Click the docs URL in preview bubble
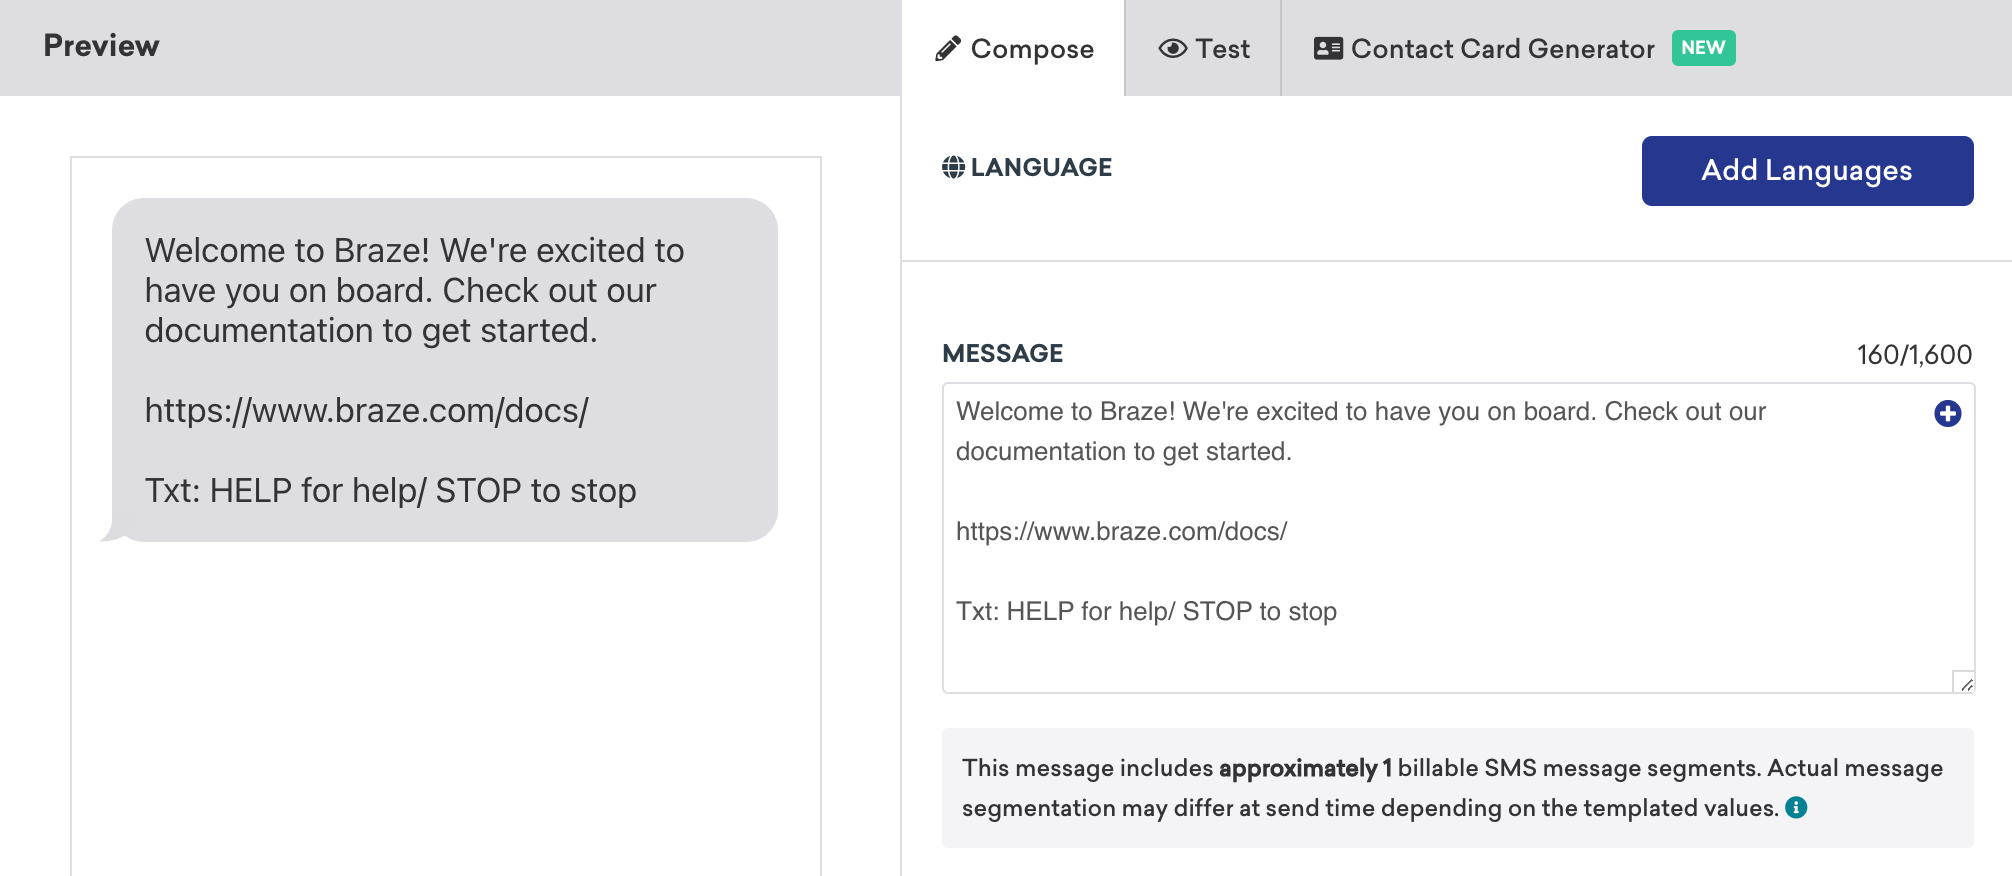The image size is (2012, 876). point(367,410)
